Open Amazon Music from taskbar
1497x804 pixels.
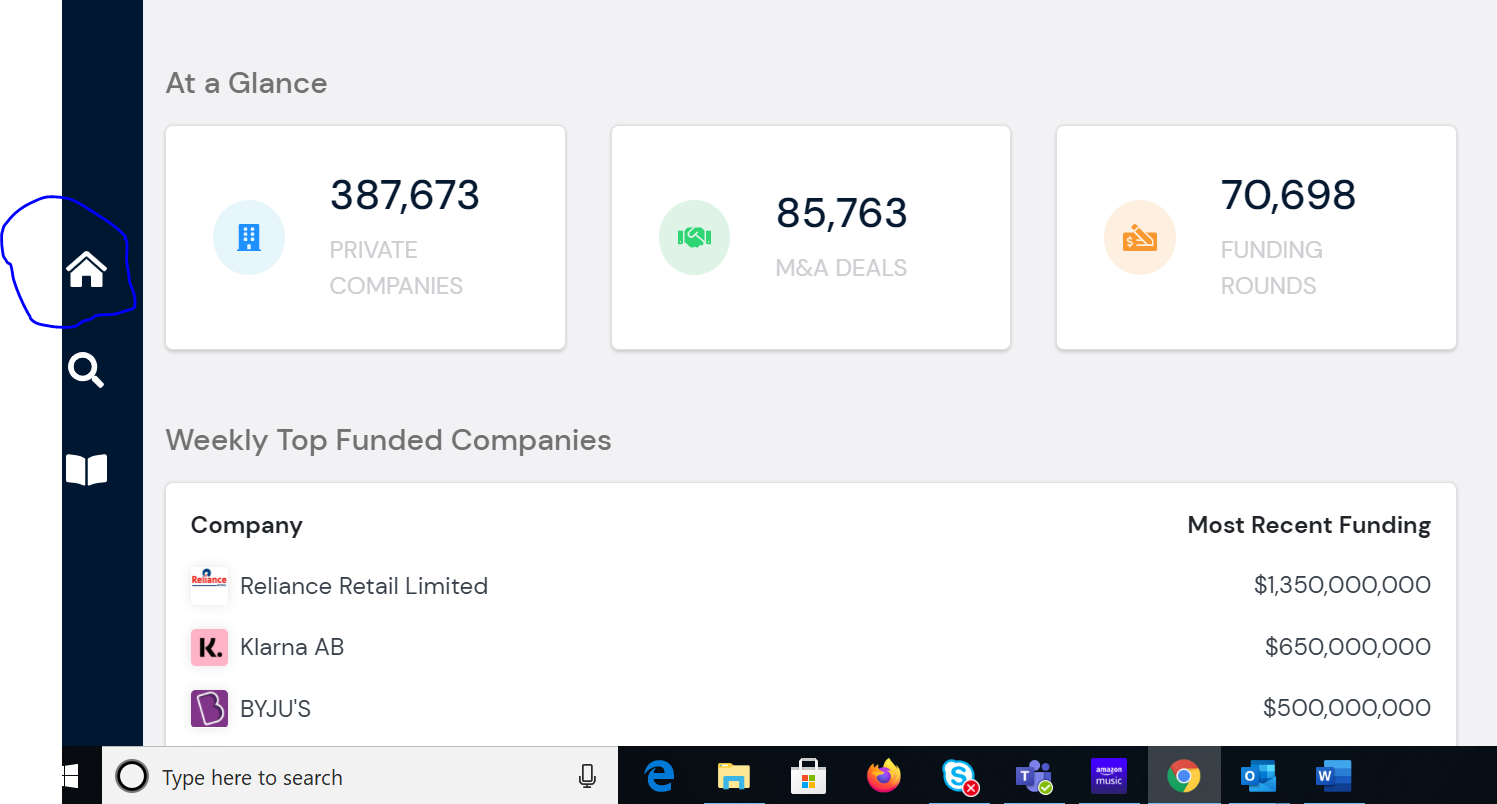[x=1109, y=776]
